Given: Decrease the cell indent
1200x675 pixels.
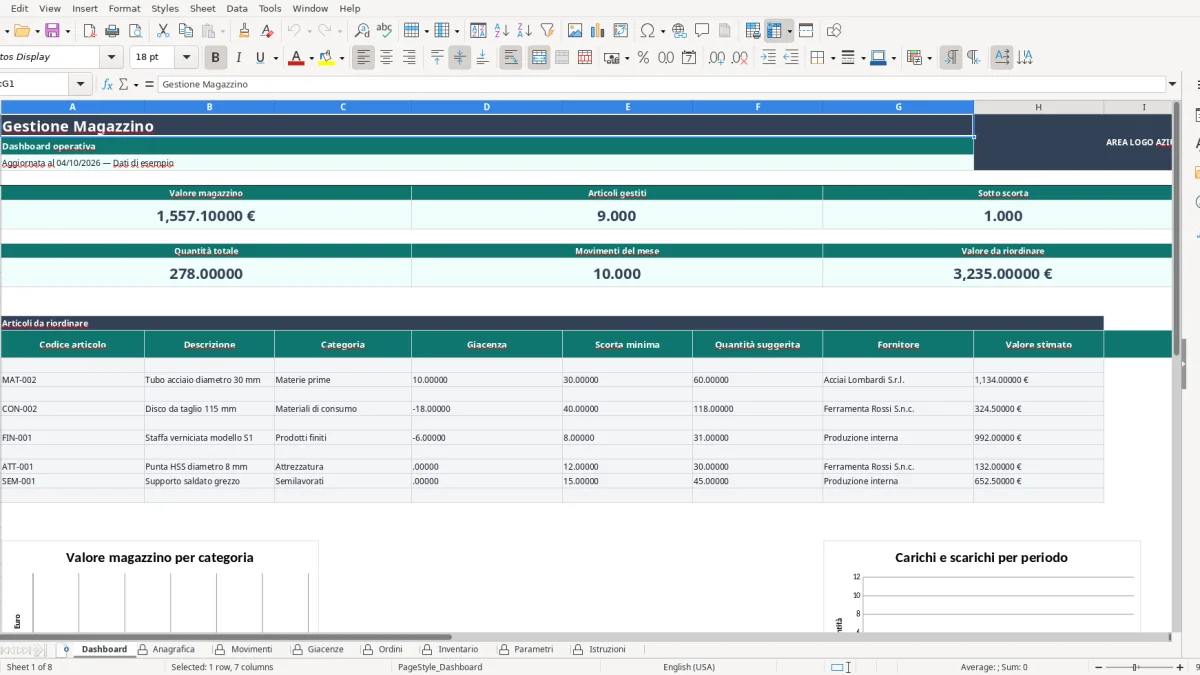Looking at the screenshot, I should click(791, 58).
